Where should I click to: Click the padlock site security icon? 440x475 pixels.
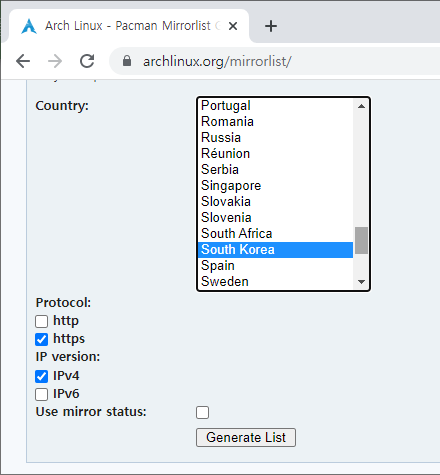(x=127, y=61)
